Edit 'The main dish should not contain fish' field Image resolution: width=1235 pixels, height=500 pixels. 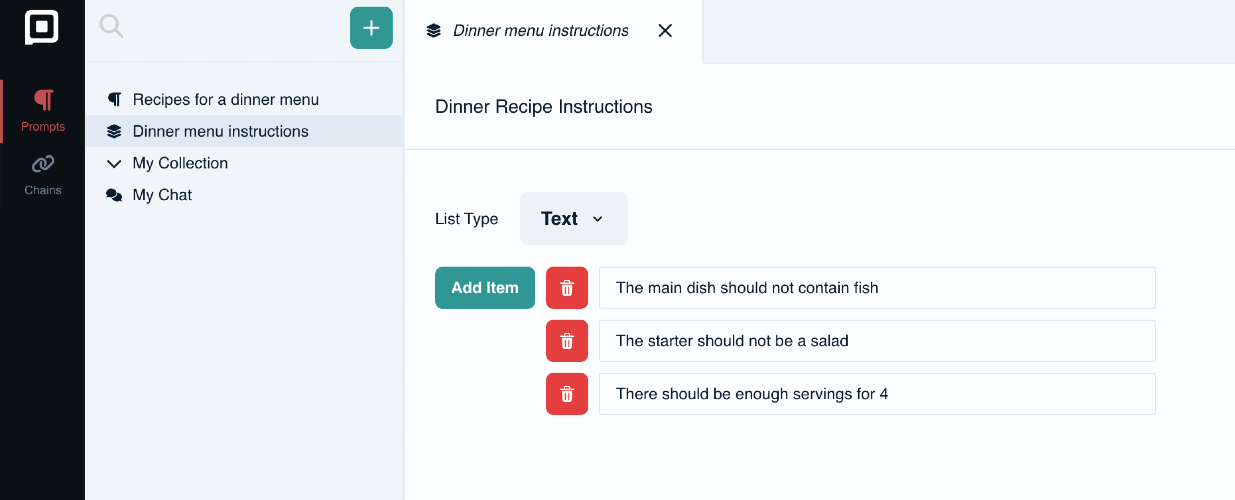click(877, 288)
